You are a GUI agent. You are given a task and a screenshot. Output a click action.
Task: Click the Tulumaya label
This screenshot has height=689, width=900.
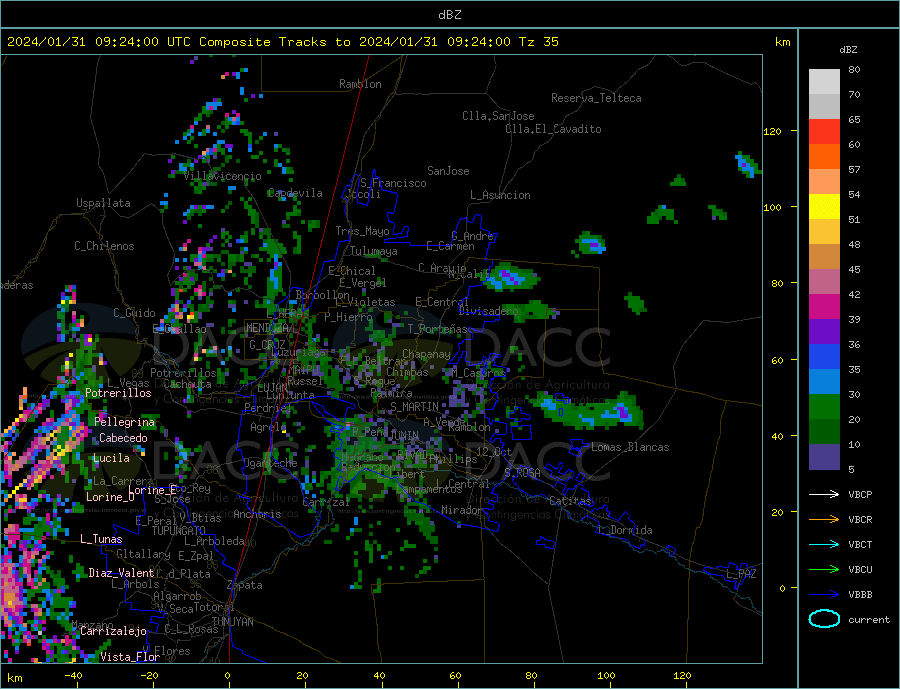point(374,251)
